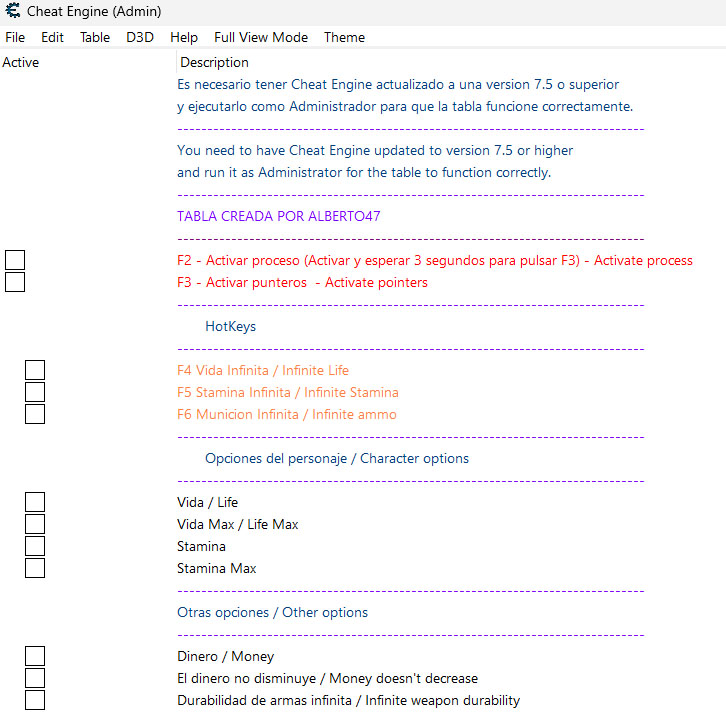
Task: Select the Money doesn't decrease entry
Action: click(327, 678)
